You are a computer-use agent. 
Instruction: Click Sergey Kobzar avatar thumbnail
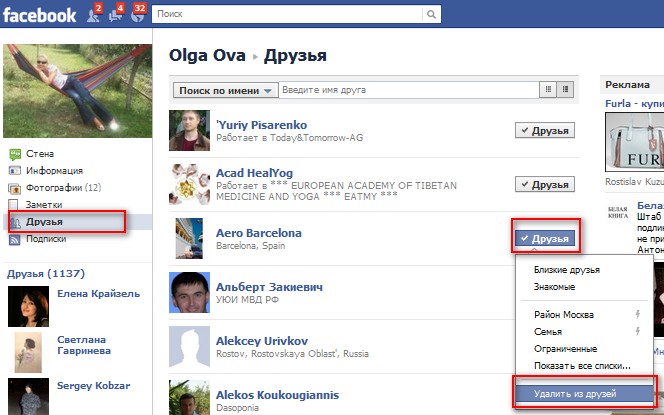pos(28,396)
